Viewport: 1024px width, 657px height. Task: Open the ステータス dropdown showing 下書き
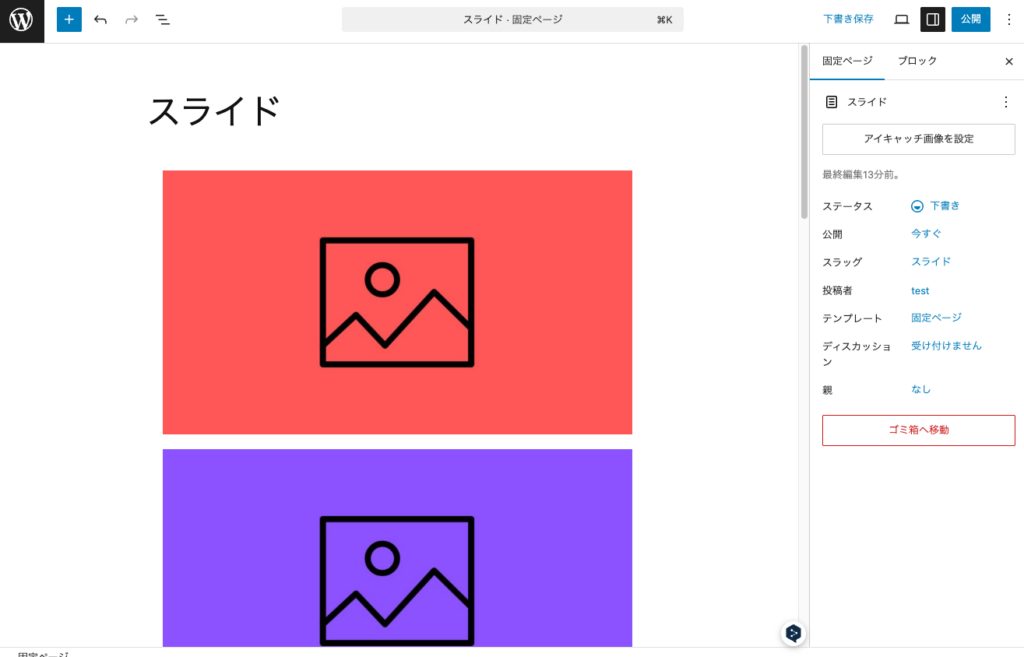pos(937,206)
